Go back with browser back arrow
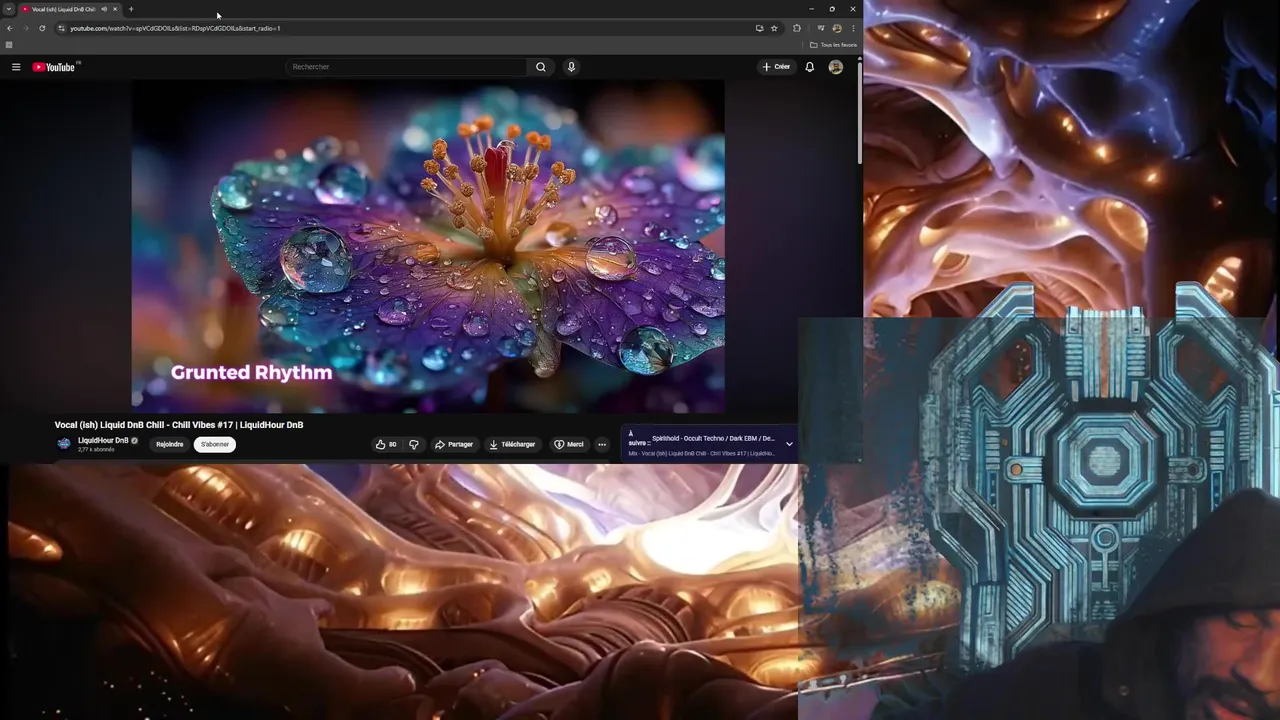Viewport: 1280px width, 720px height. click(x=10, y=28)
